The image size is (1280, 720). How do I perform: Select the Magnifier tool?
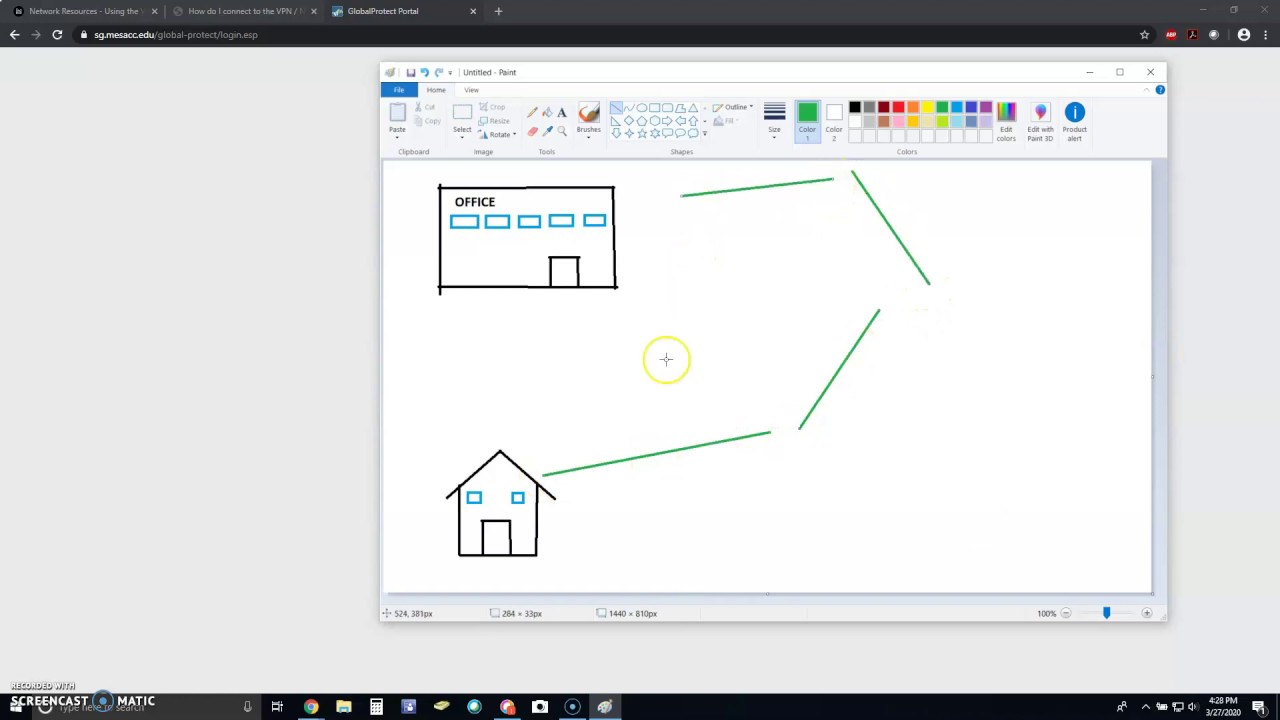(562, 131)
